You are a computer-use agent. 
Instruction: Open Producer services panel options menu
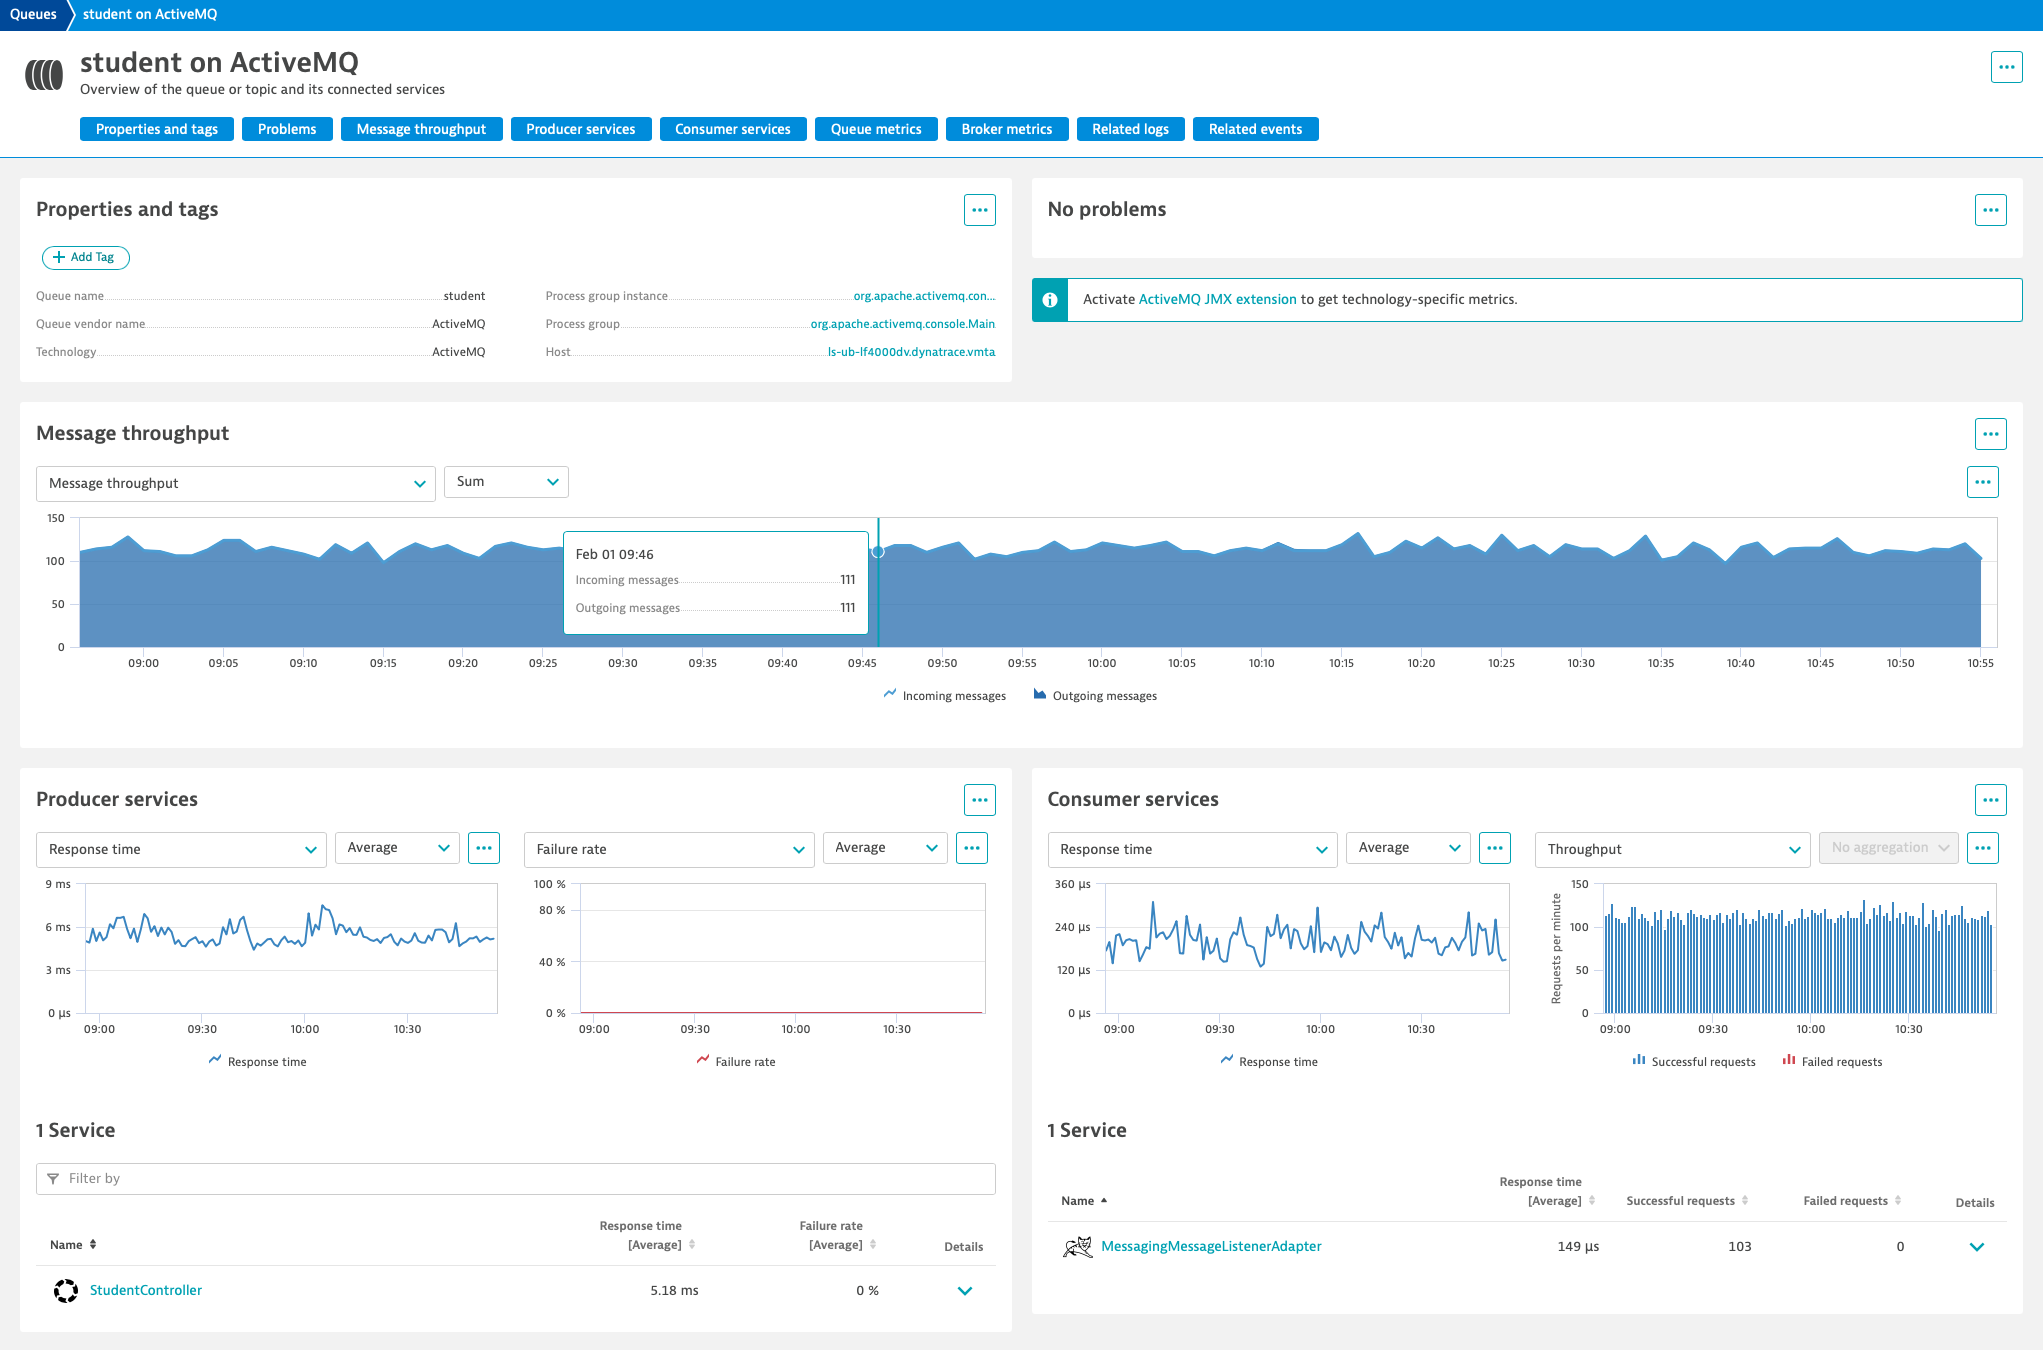click(979, 800)
